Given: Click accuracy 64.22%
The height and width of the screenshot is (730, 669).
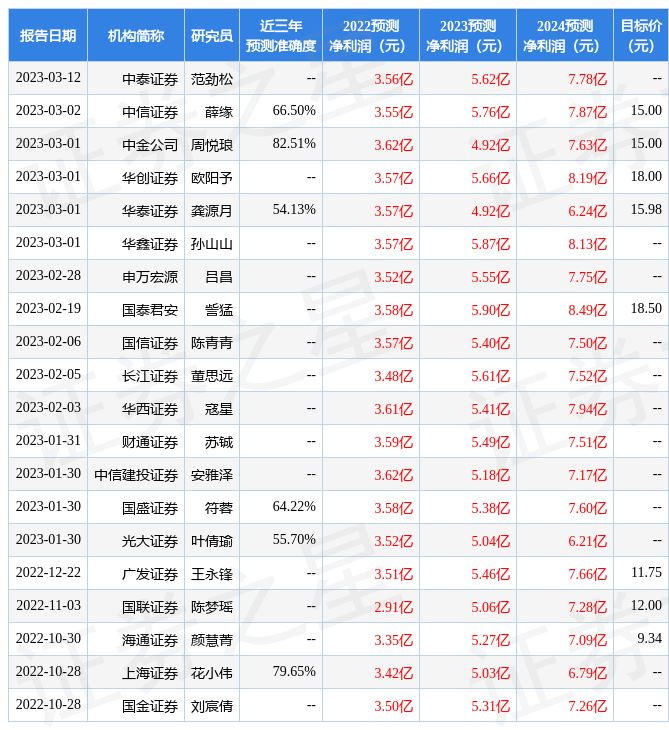Looking at the screenshot, I should click(294, 507).
